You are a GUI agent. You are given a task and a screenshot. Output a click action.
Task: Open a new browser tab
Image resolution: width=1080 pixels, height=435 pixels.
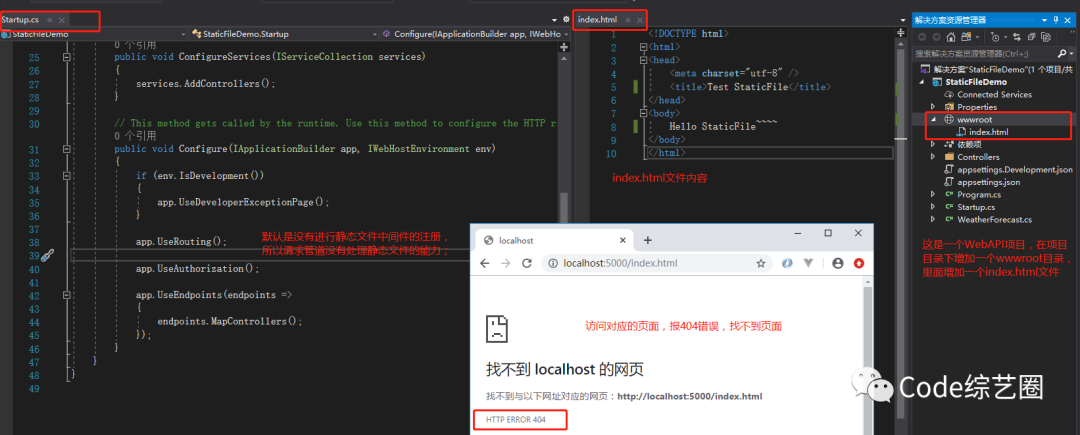click(647, 240)
